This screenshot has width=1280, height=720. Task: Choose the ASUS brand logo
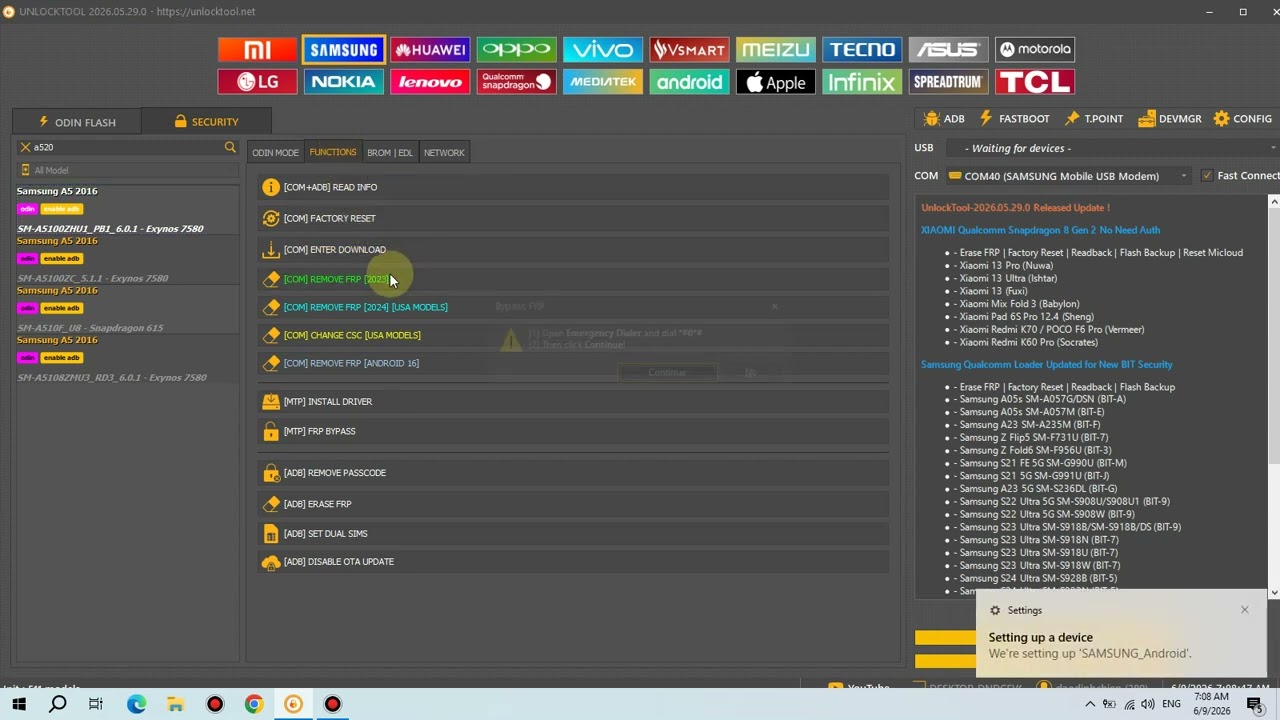click(948, 49)
